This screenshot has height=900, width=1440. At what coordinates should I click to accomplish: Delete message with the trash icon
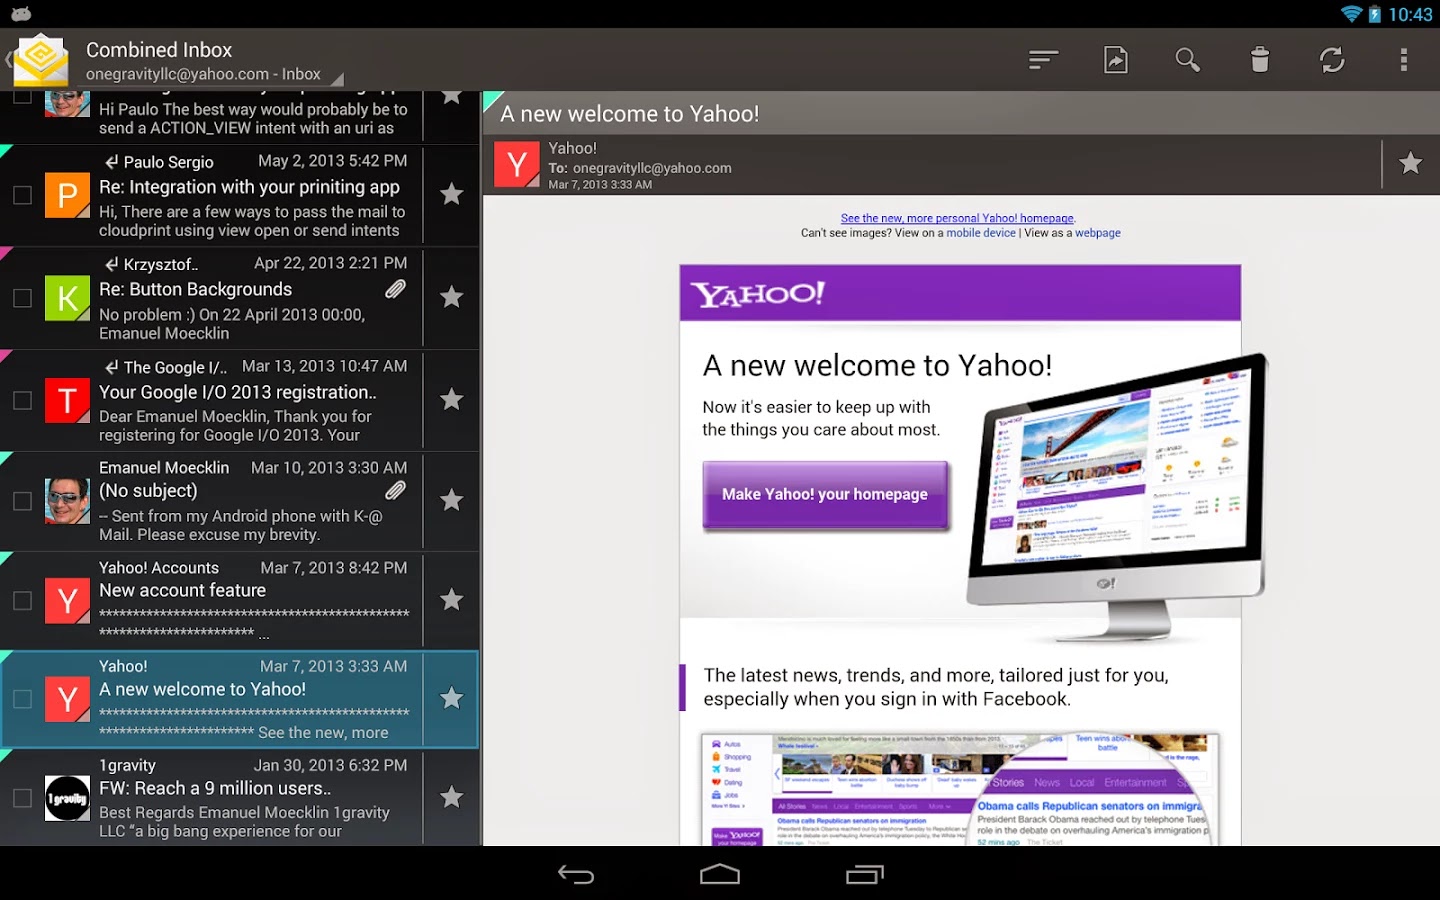pos(1260,60)
